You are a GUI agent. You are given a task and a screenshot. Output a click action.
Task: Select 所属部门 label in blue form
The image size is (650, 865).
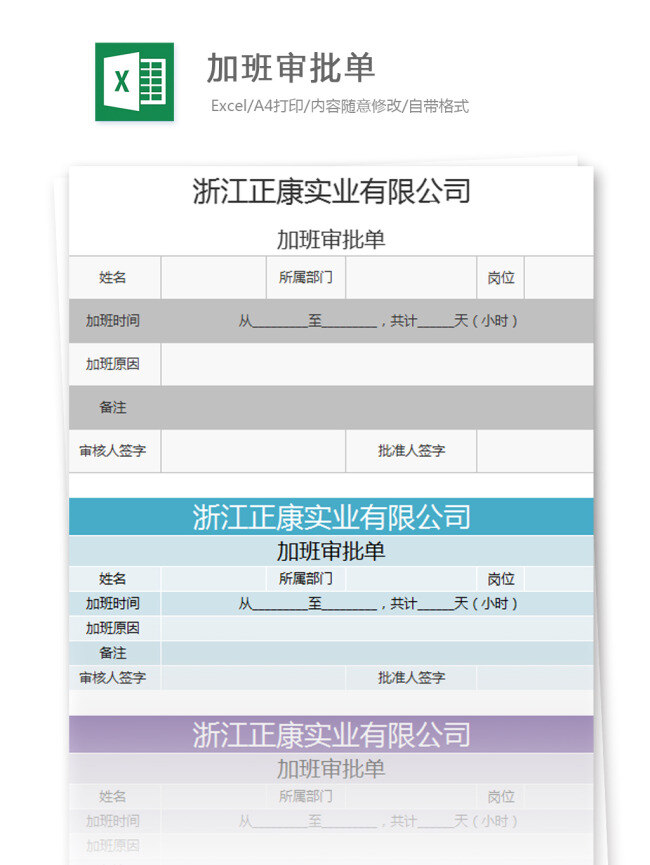306,579
